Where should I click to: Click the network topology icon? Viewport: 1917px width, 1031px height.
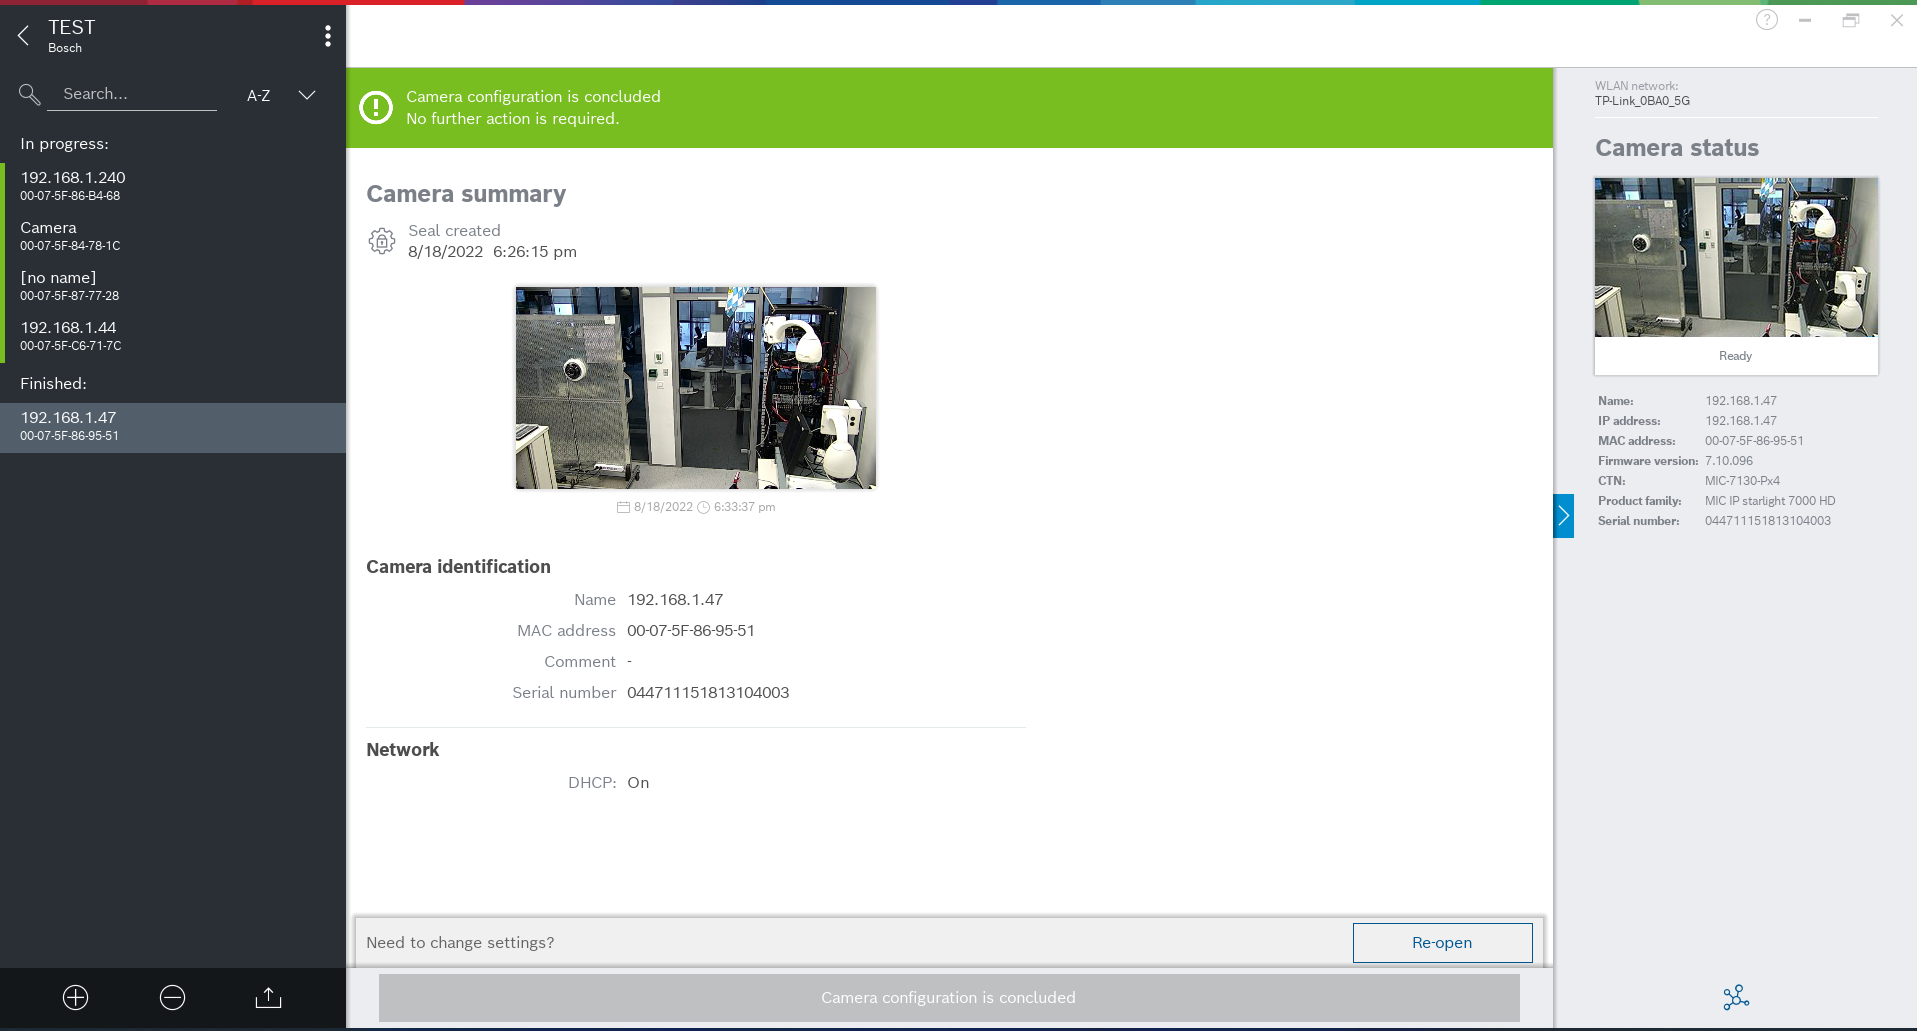pyautogui.click(x=1735, y=997)
